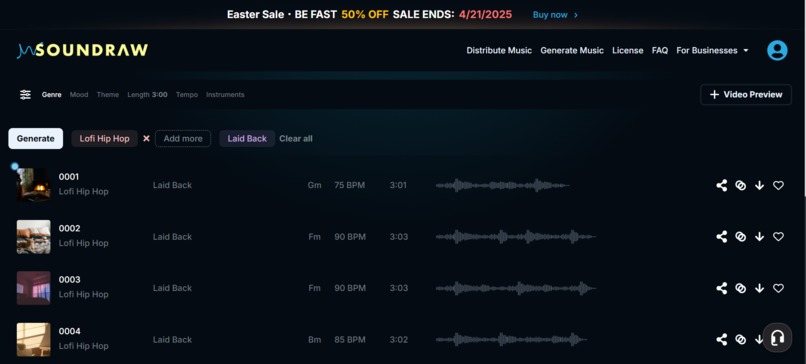Open the FAQ page
Viewport: 806px width, 364px height.
(660, 50)
